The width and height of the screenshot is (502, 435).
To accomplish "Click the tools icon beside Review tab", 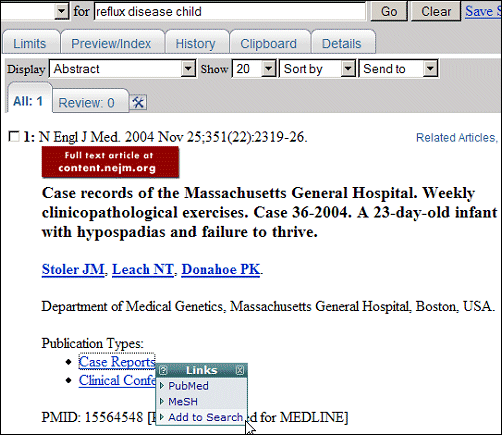I will [x=138, y=102].
